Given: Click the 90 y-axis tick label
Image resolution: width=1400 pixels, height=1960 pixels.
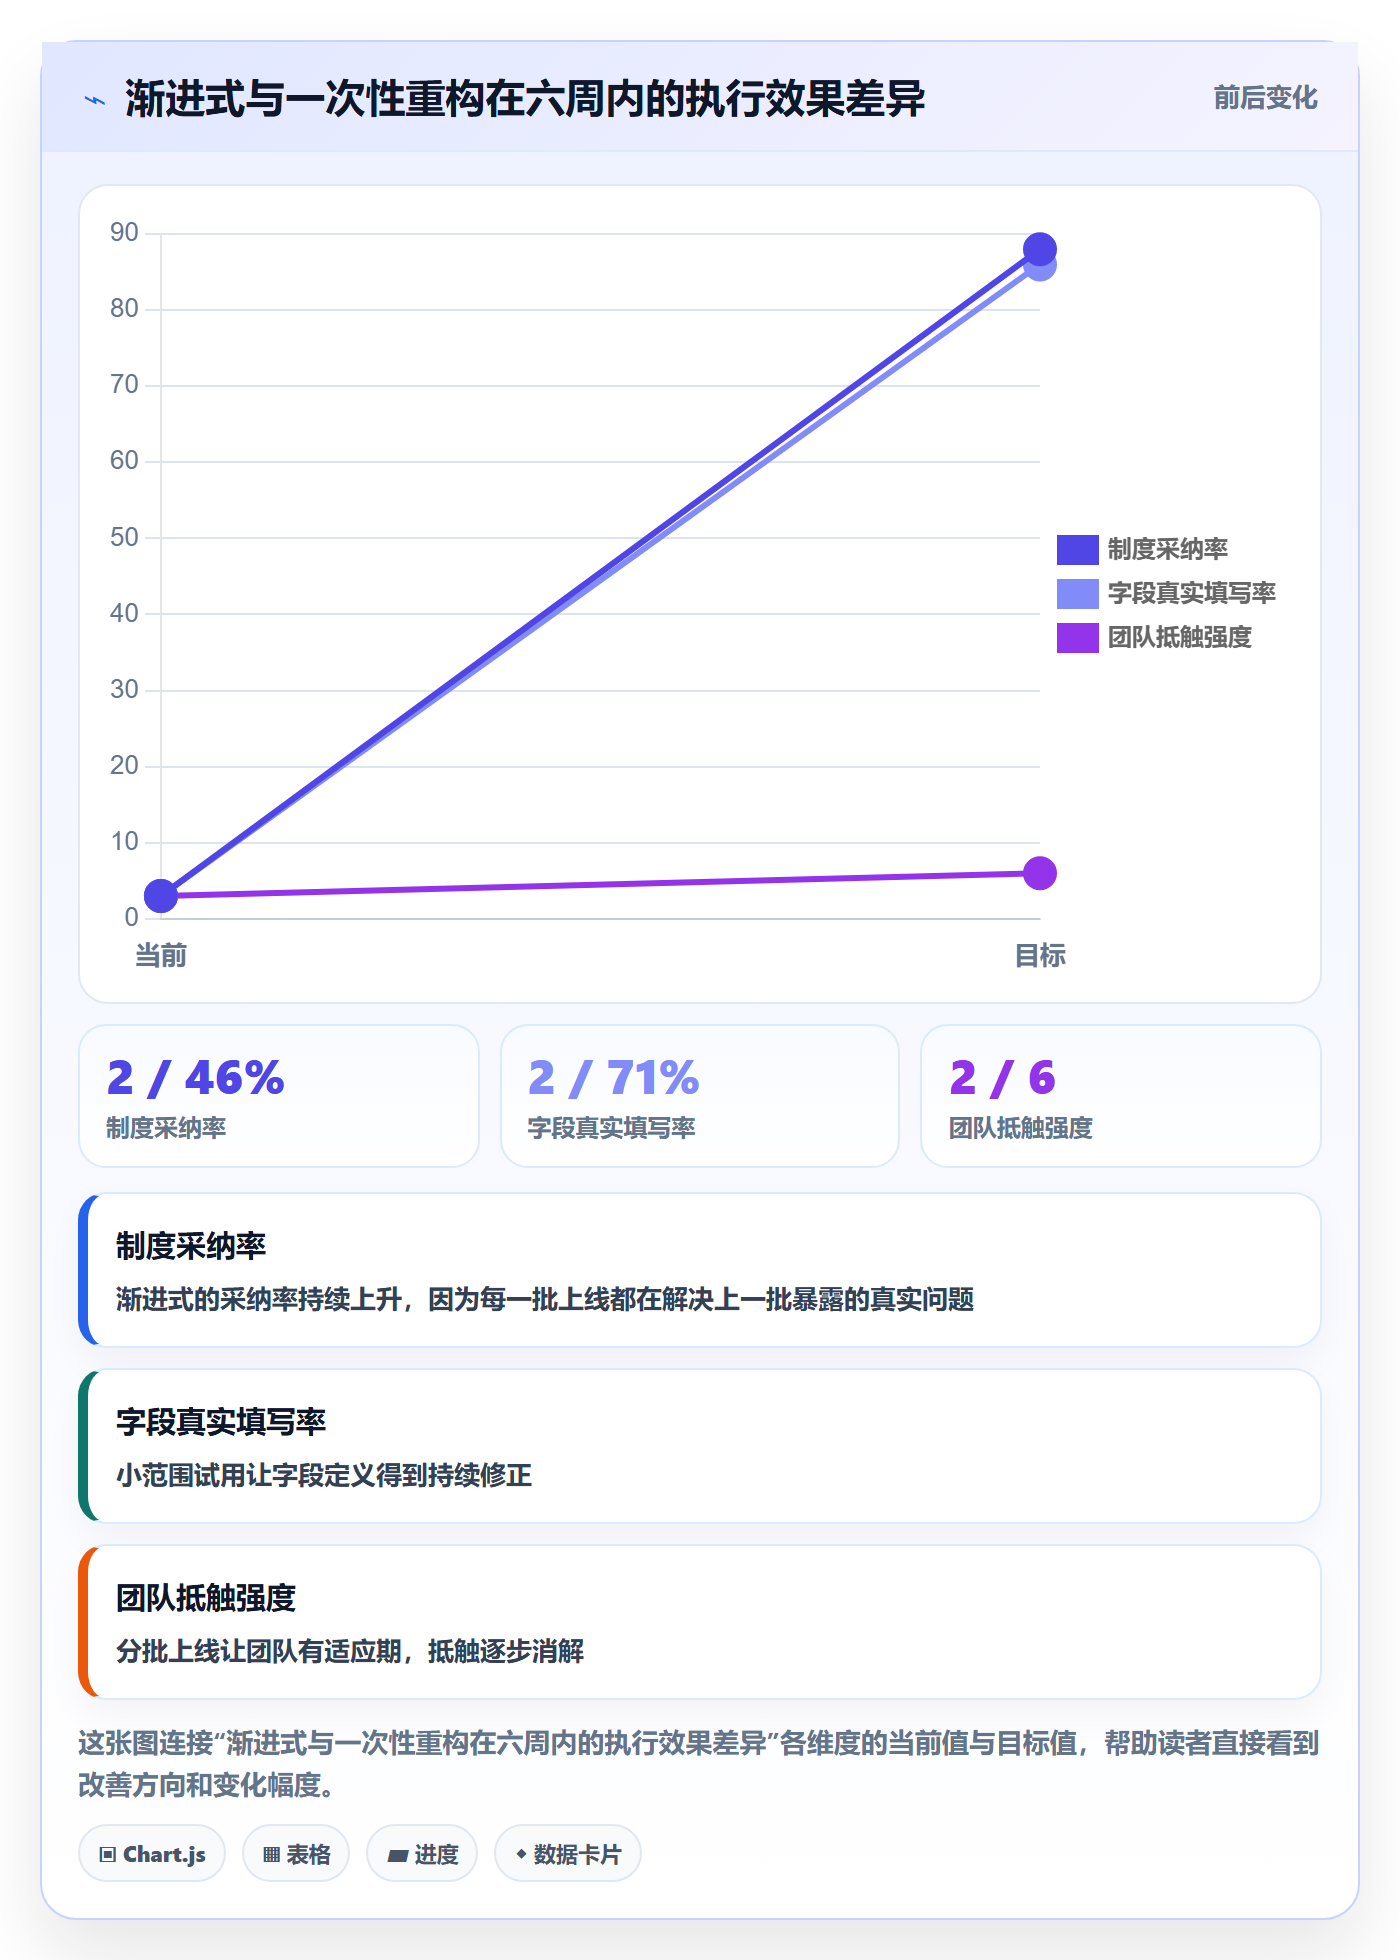Looking at the screenshot, I should (x=124, y=233).
